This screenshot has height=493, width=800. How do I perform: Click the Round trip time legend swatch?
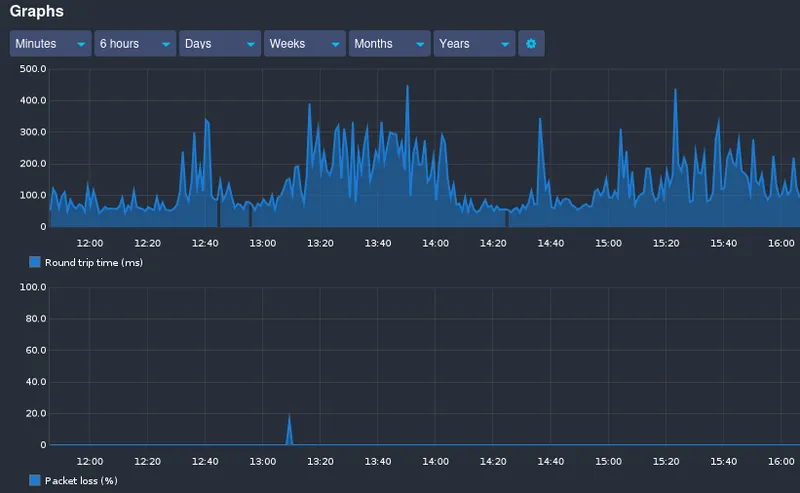pos(35,262)
